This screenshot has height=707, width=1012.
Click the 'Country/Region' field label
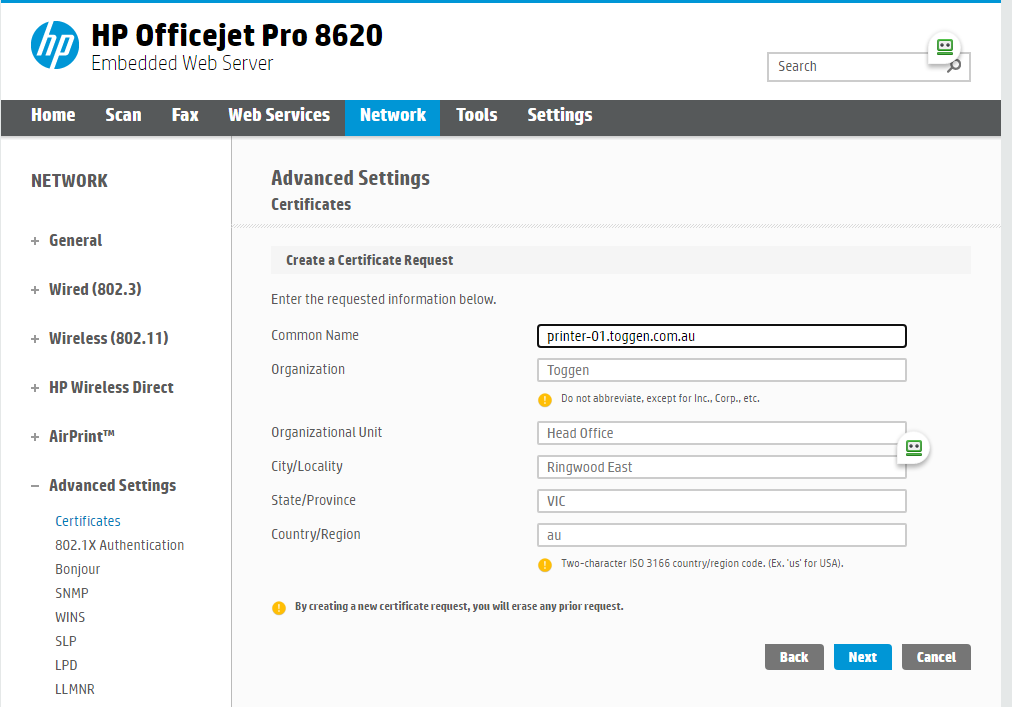316,535
